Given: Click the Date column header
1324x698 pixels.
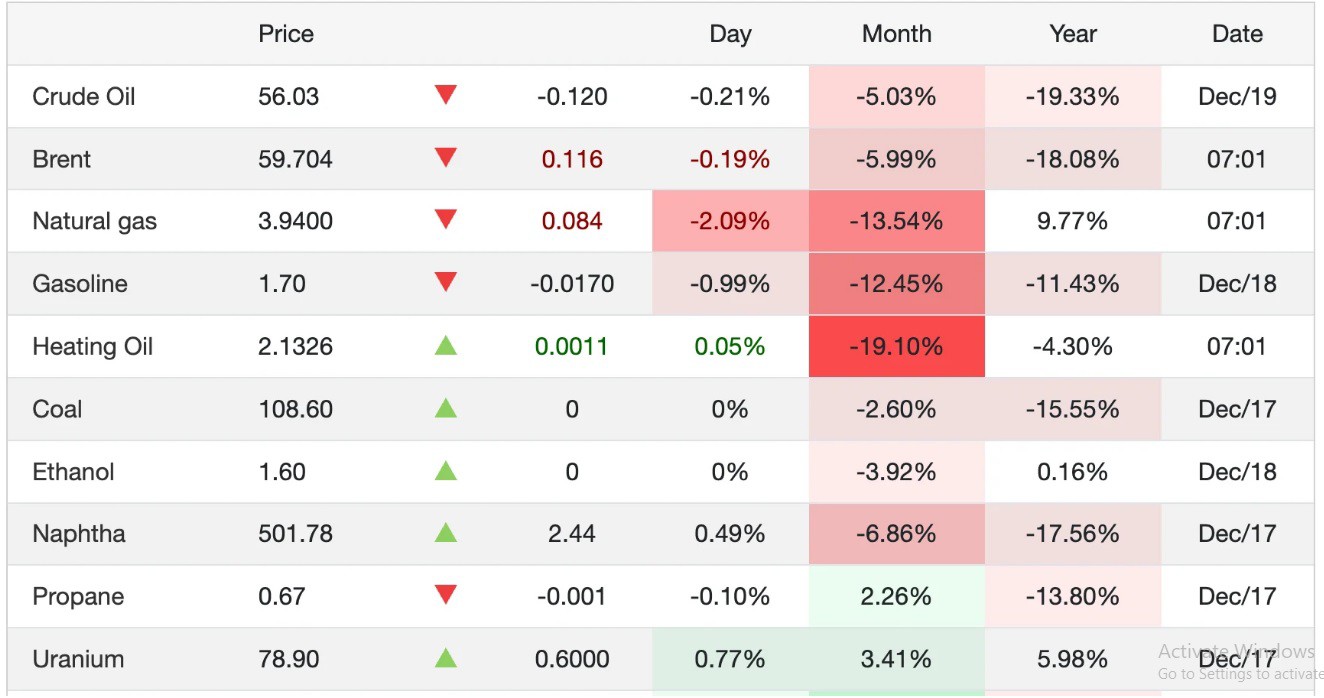Looking at the screenshot, I should click(1237, 34).
